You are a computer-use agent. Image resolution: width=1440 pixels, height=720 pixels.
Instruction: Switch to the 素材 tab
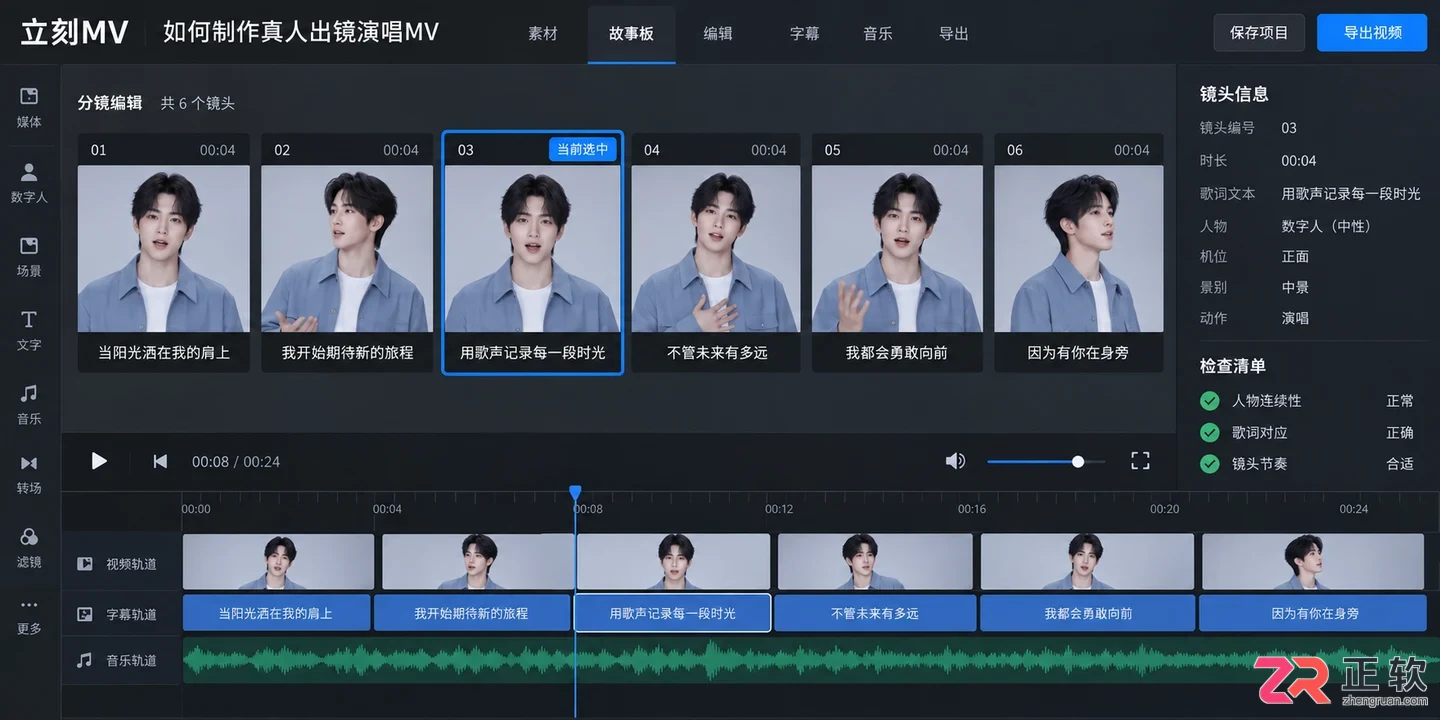click(543, 33)
